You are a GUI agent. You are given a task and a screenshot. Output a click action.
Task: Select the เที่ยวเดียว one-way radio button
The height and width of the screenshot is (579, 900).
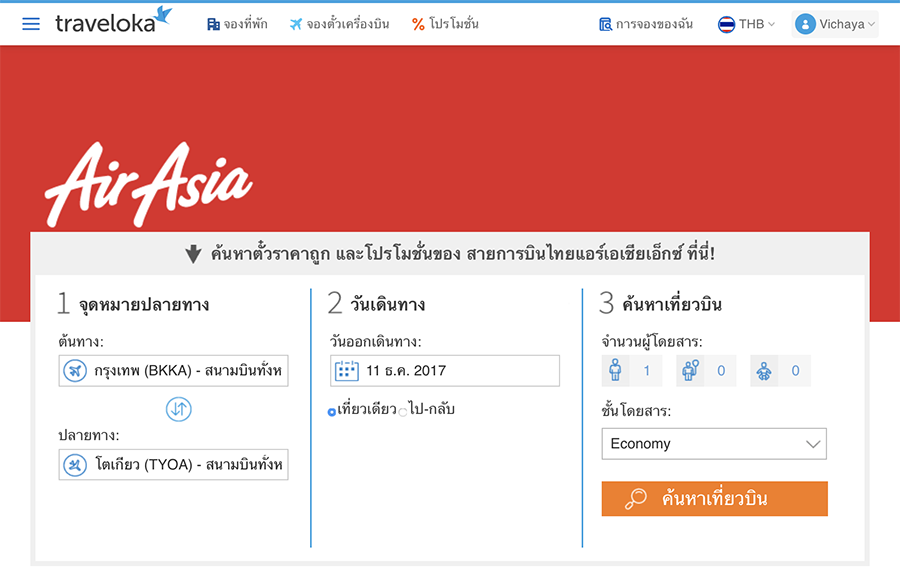click(332, 412)
